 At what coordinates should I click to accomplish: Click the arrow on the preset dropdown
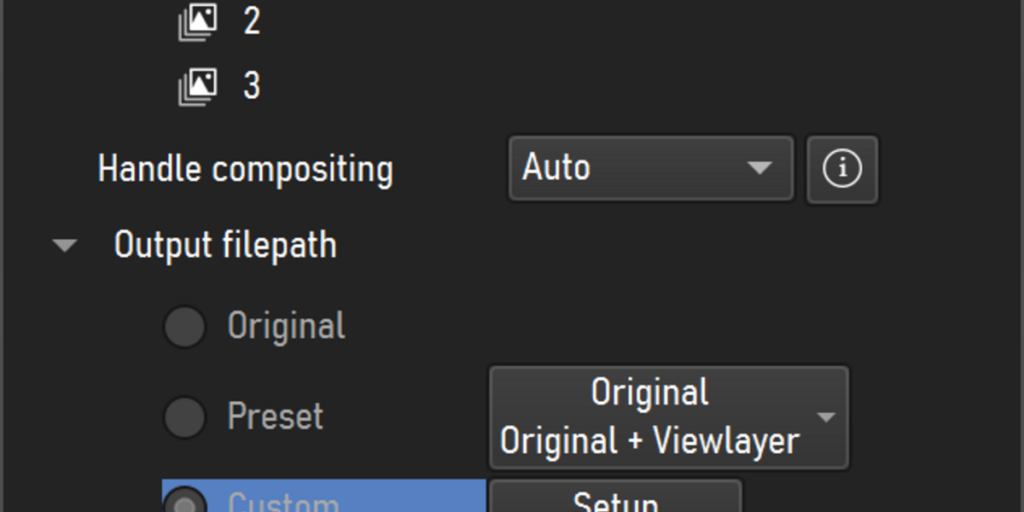pos(826,417)
